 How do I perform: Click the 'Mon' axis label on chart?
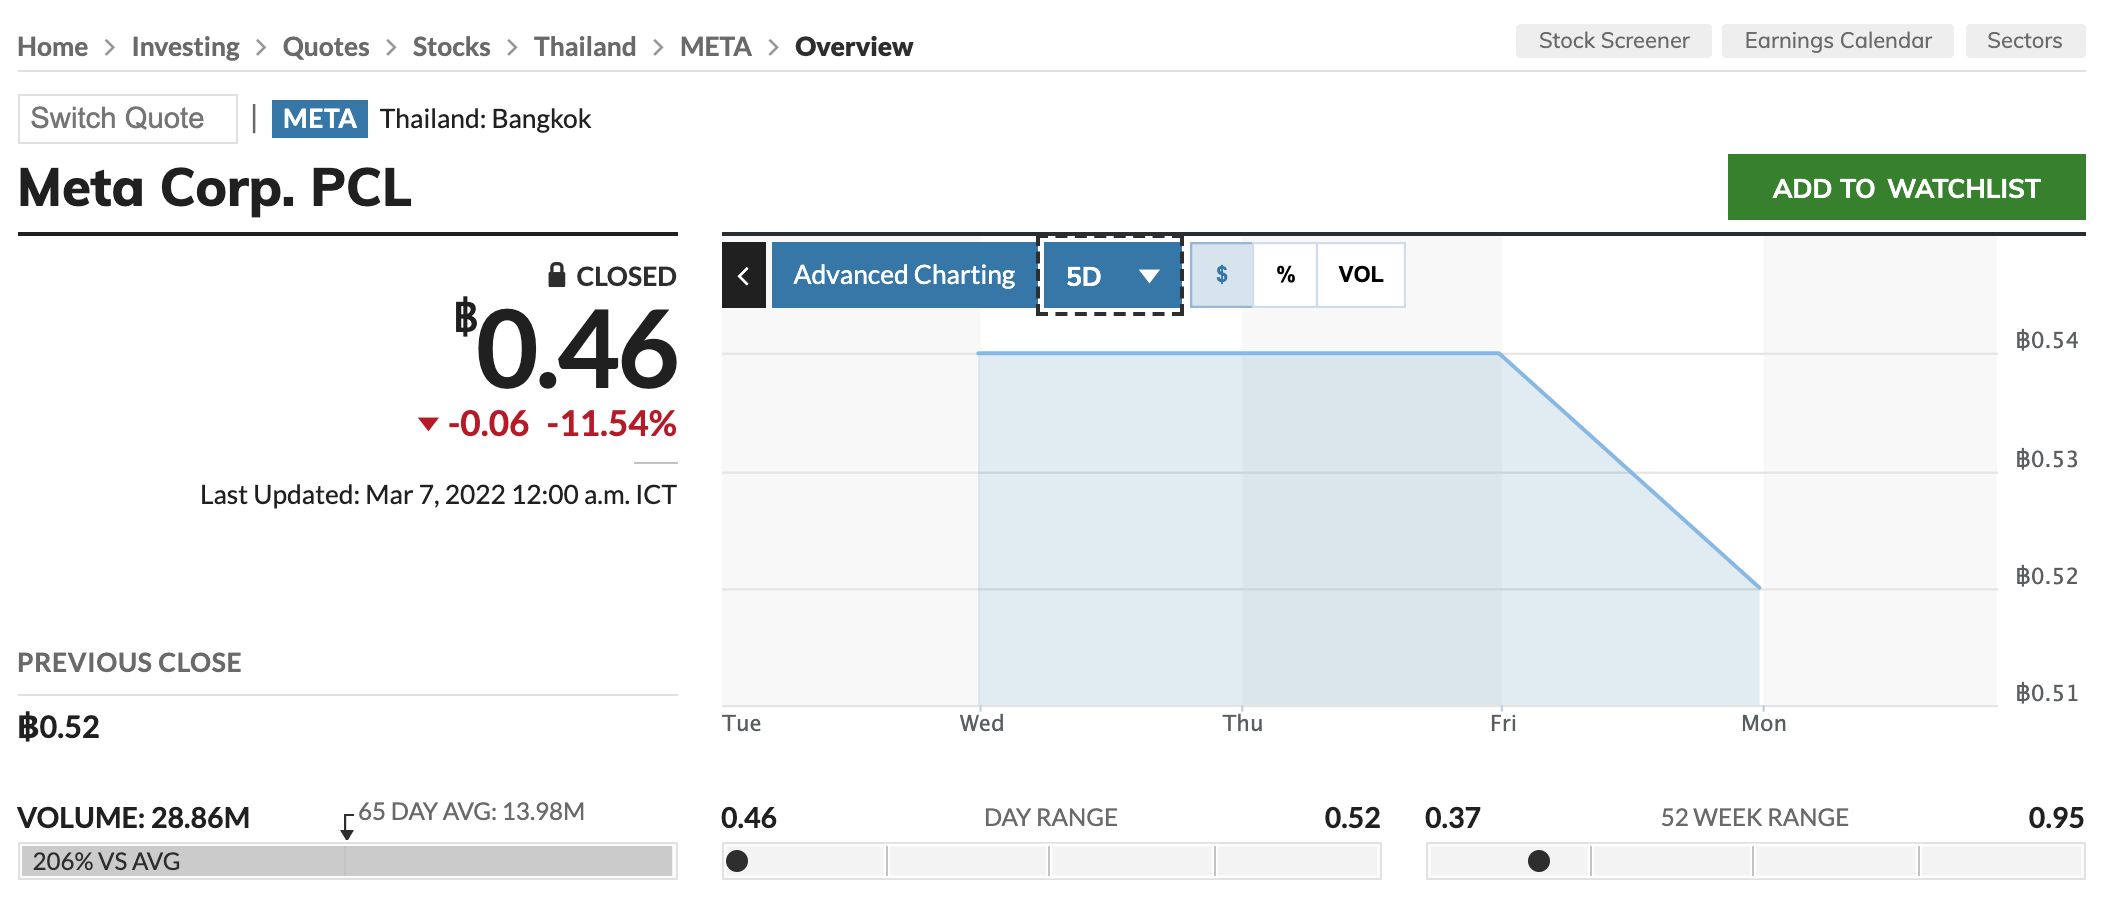coord(1764,723)
